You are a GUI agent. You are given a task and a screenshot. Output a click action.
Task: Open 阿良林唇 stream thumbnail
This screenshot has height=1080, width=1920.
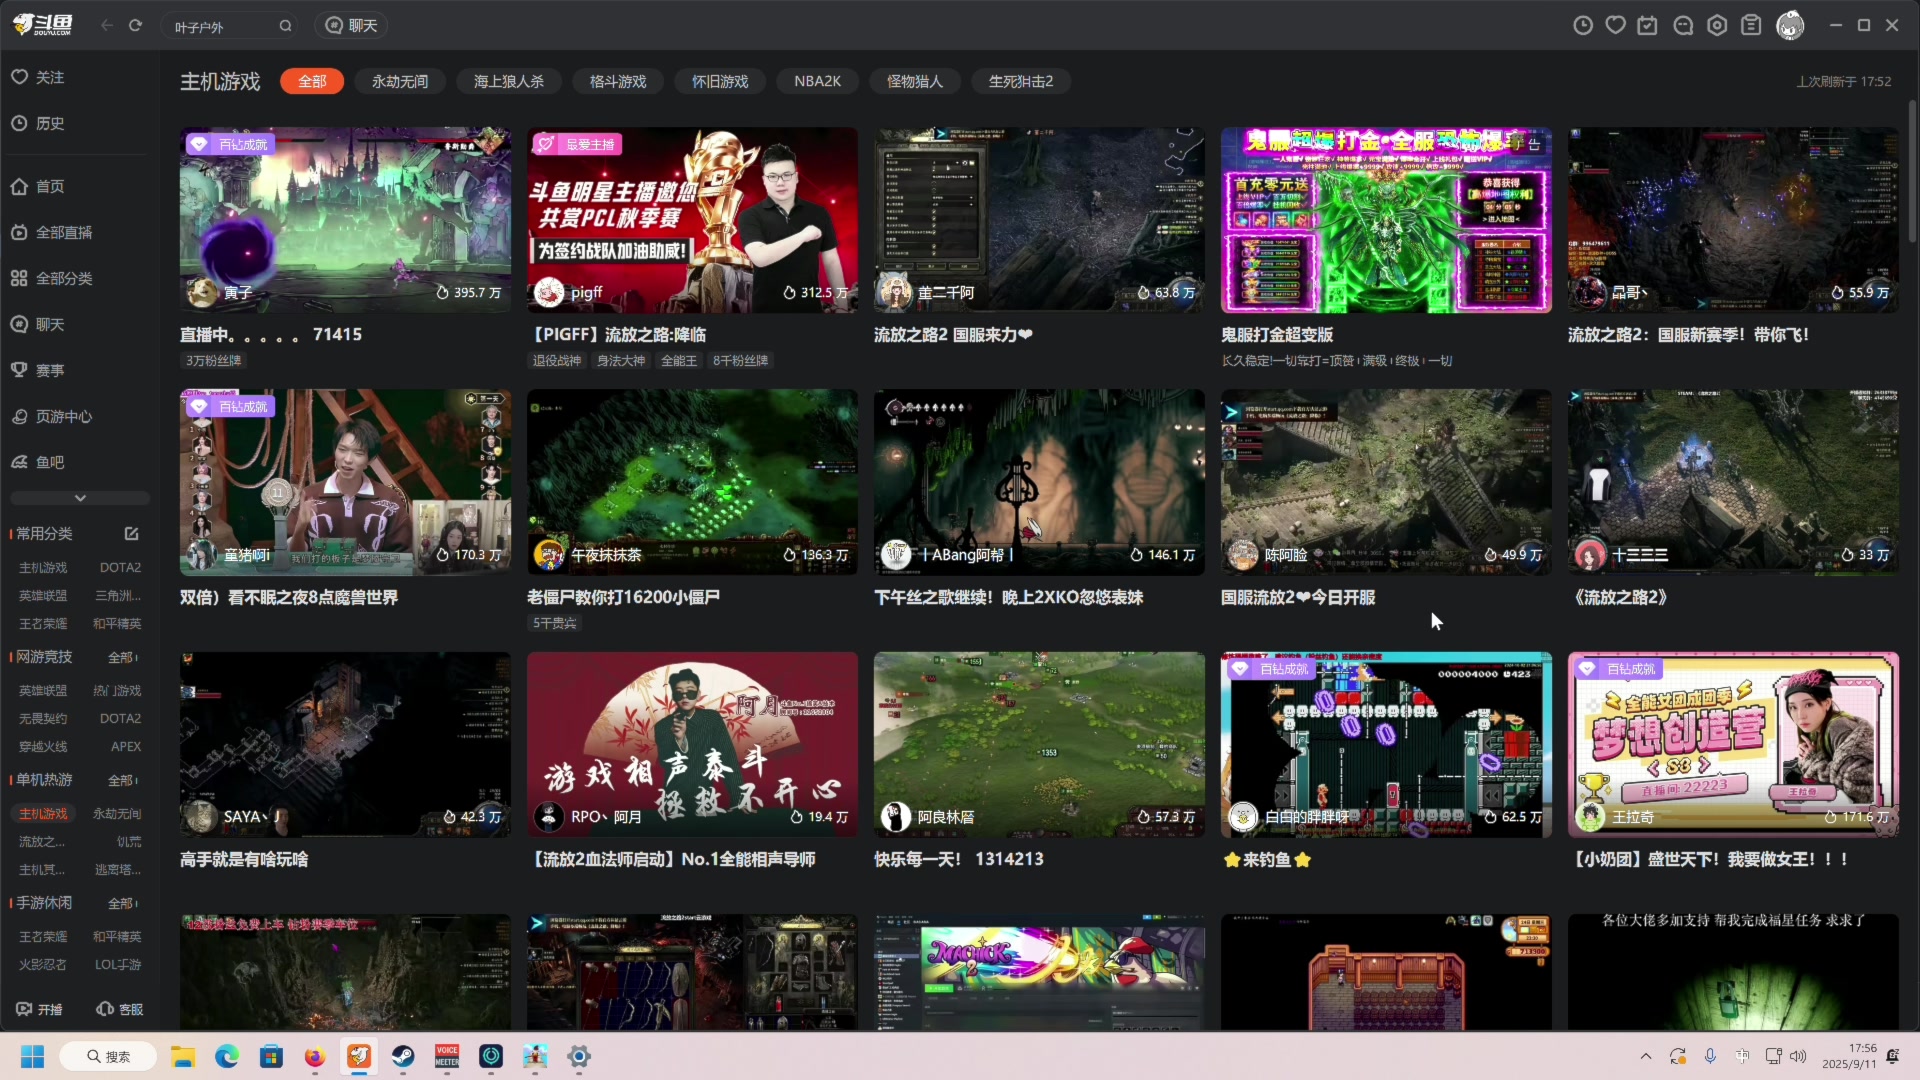[x=1039, y=744]
